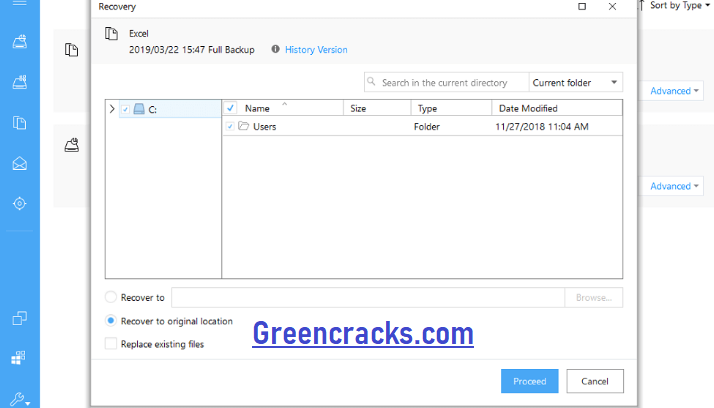The height and width of the screenshot is (408, 714).
Task: Click the Excel backup file icon in Recovery header
Action: (112, 34)
